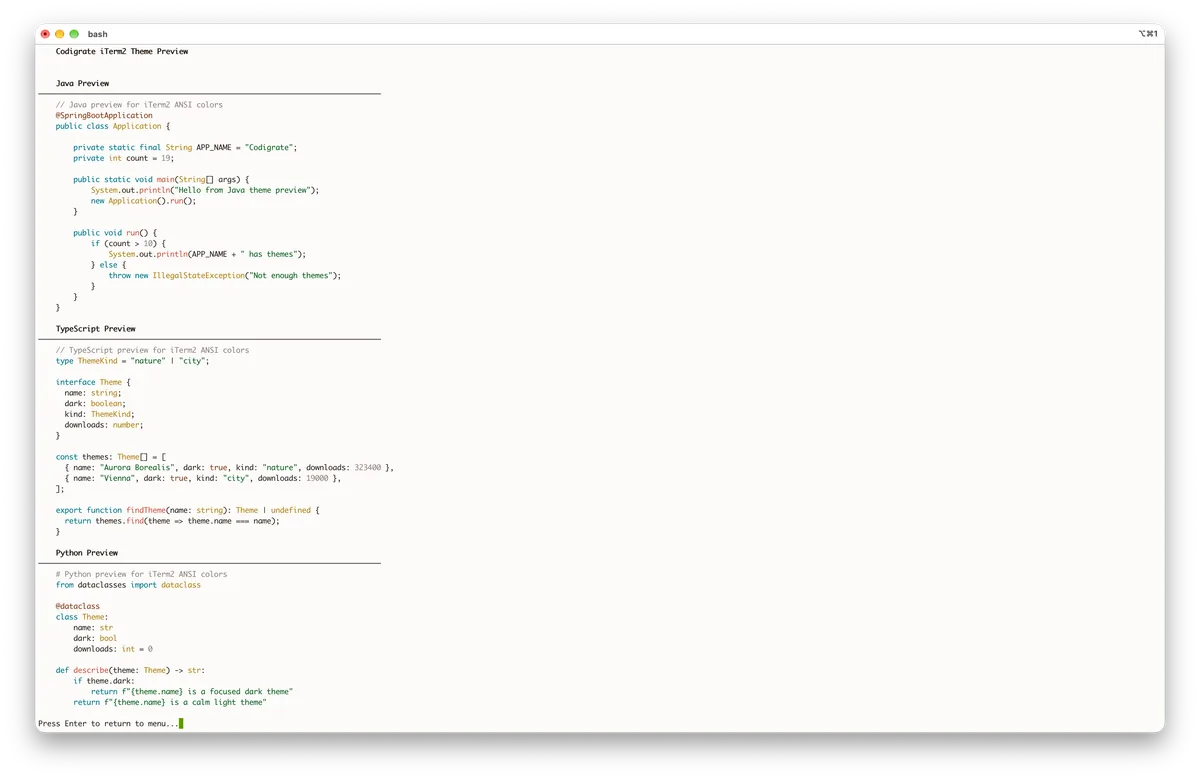Click the APP_NAME = "Codigrate" declaration line
Screen dimensions: 1200x779
(x=185, y=147)
